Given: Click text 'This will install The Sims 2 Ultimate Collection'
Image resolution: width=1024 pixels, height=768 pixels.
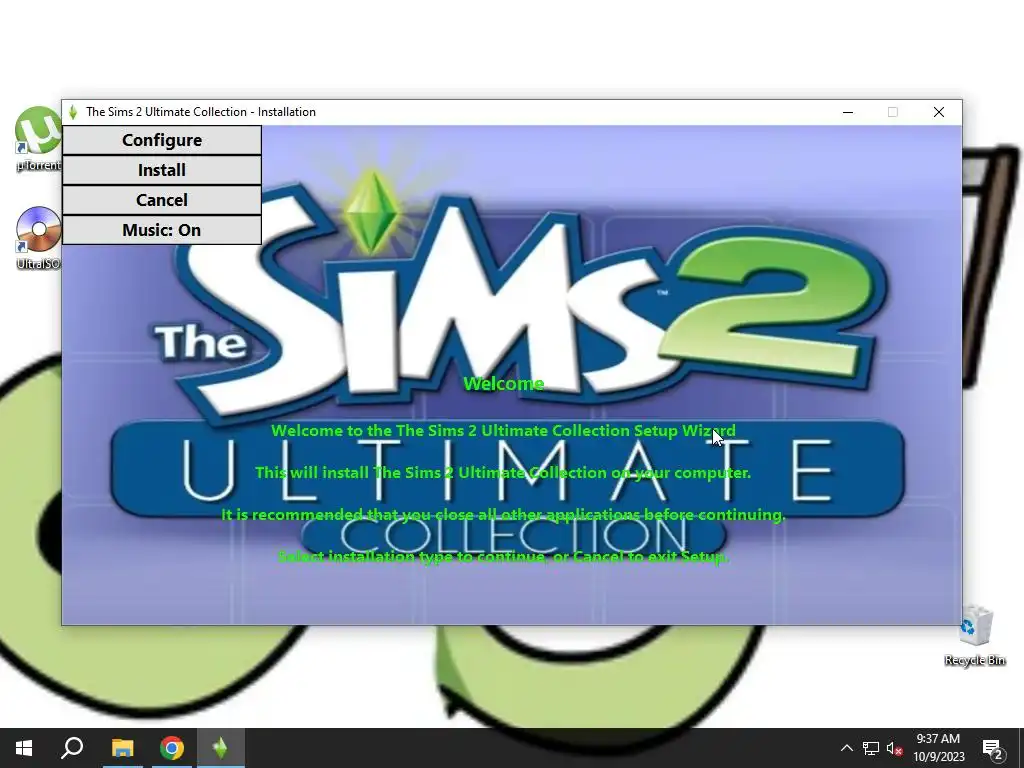Looking at the screenshot, I should [x=431, y=473].
